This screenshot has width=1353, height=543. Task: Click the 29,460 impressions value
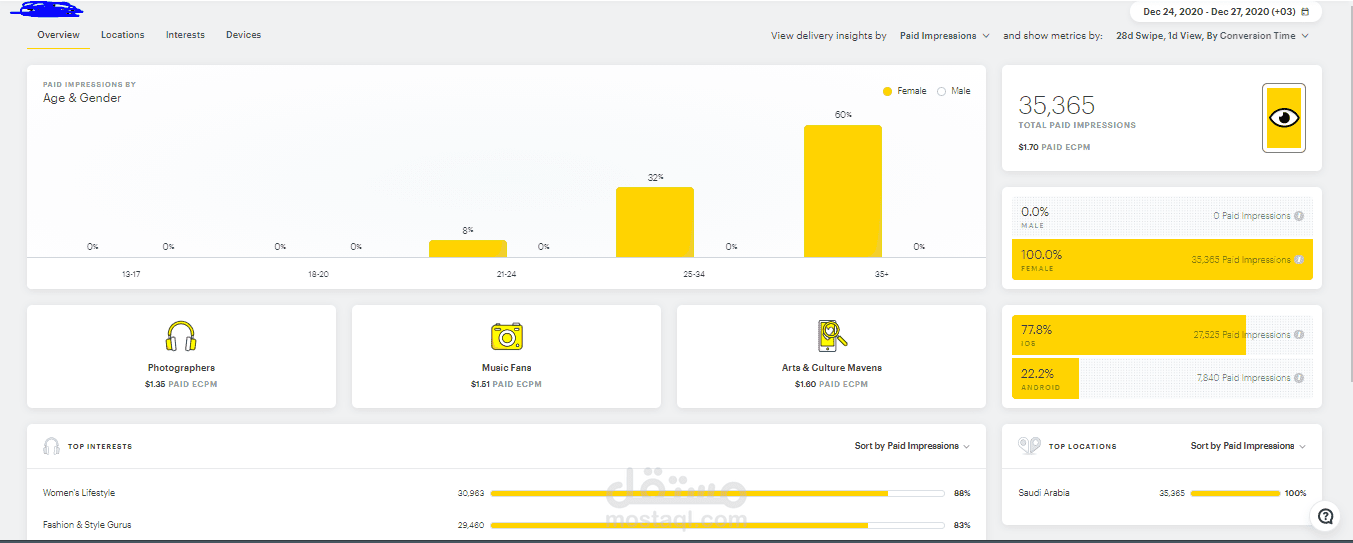[470, 525]
